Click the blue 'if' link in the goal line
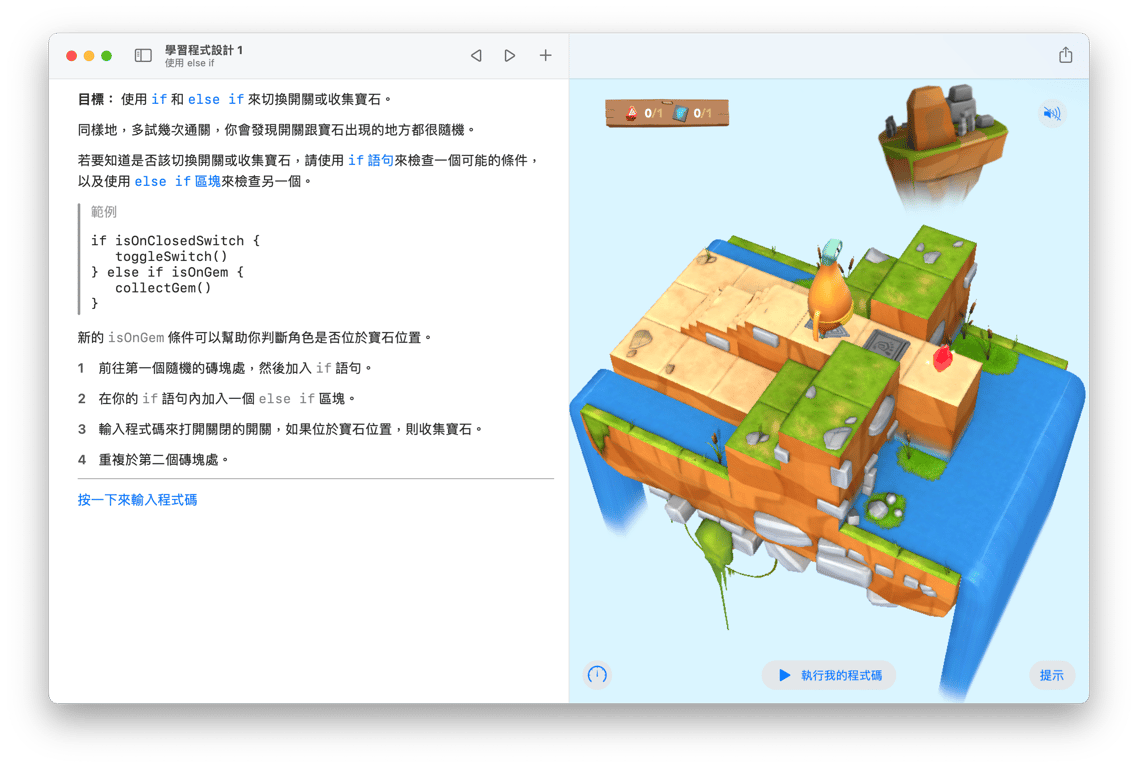This screenshot has height=768, width=1138. click(x=159, y=99)
